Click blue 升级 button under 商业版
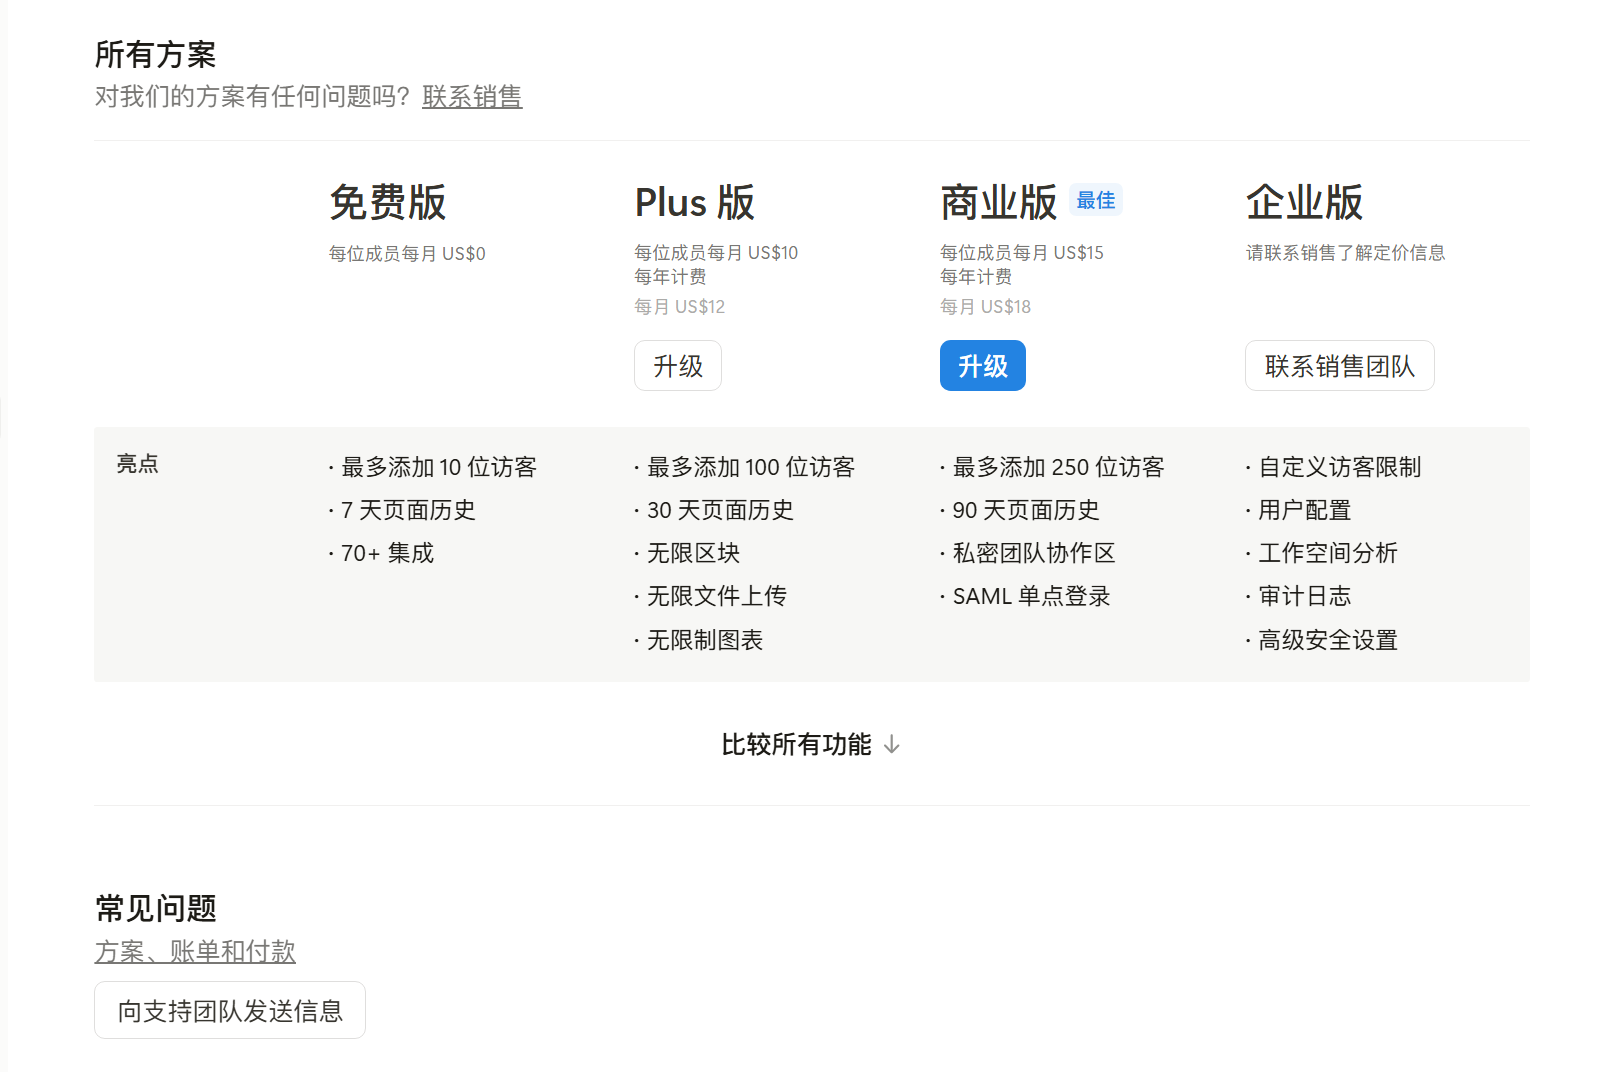The width and height of the screenshot is (1603, 1072). (983, 366)
